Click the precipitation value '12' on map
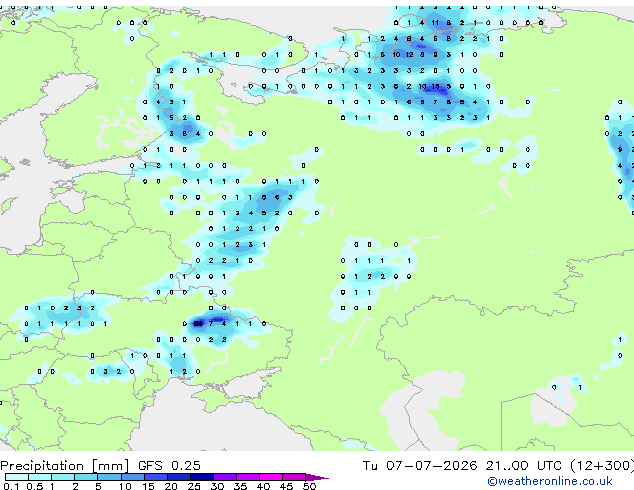Viewport: 634px width, 490px height. [x=410, y=55]
